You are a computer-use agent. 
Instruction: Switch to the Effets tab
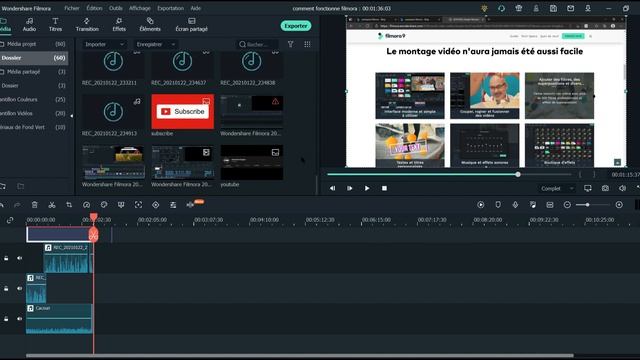tap(119, 24)
